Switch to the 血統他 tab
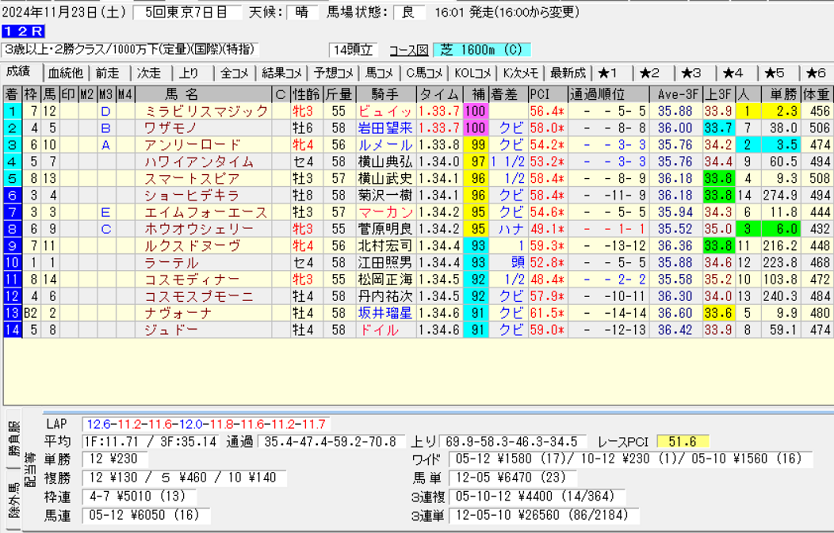The height and width of the screenshot is (533, 834). 65,73
